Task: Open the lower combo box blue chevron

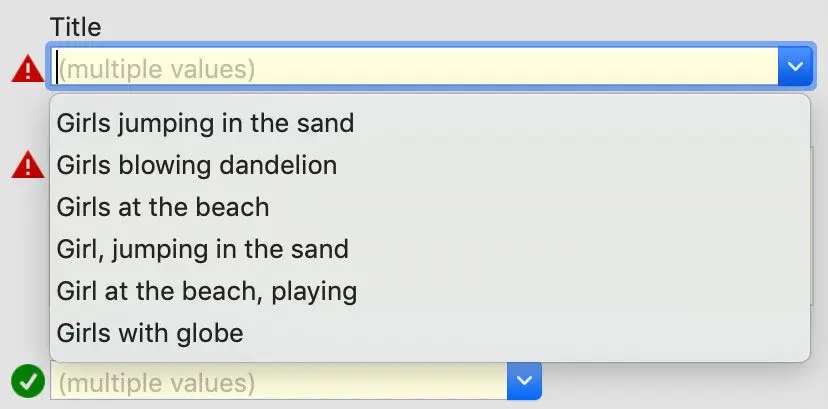Action: pyautogui.click(x=524, y=381)
